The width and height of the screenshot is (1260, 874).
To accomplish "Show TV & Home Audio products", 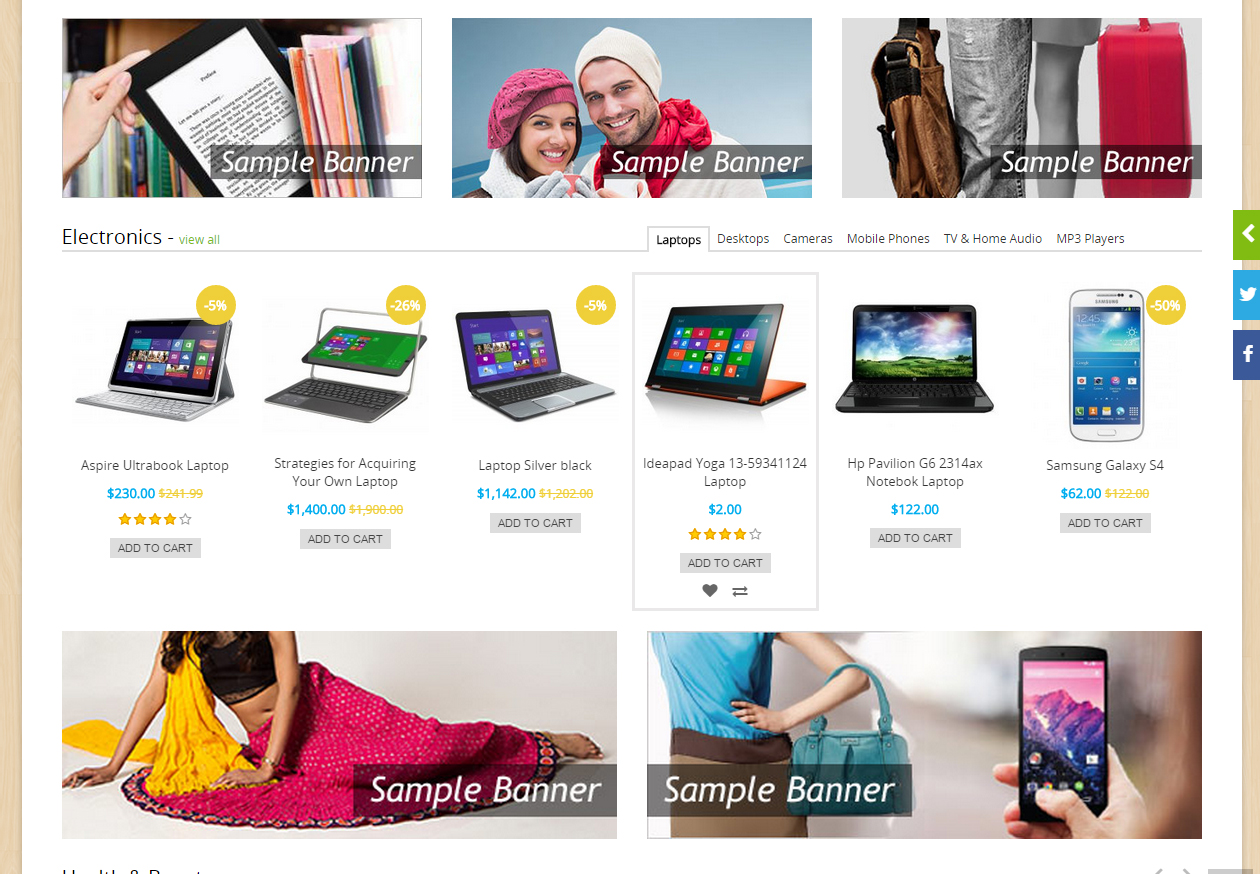I will tap(993, 239).
